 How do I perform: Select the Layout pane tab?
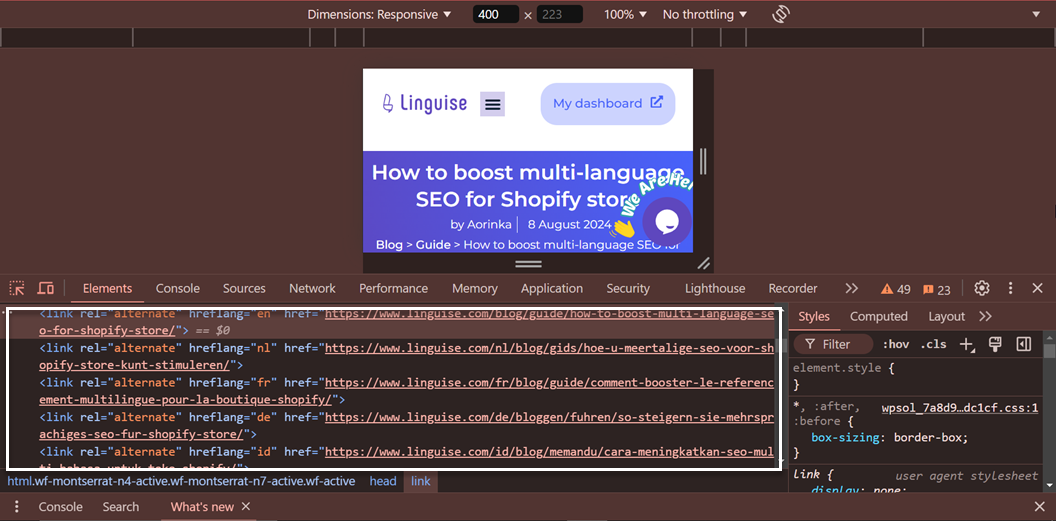(x=946, y=316)
